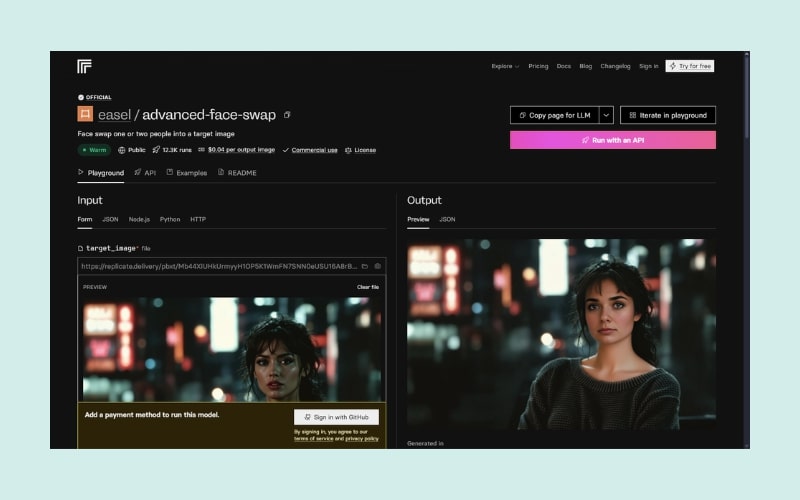The image size is (800, 500).
Task: Select Python input tab
Action: click(x=170, y=219)
